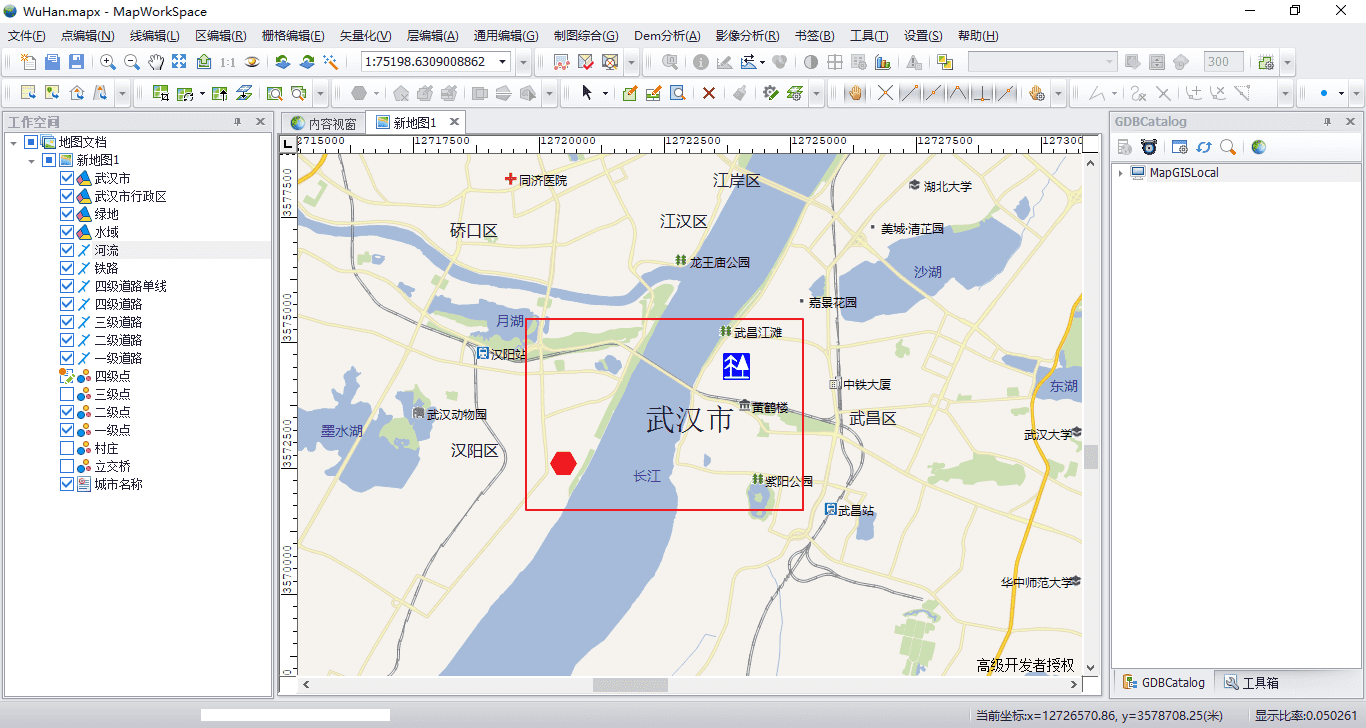Image resolution: width=1366 pixels, height=728 pixels.
Task: Pin the 工作空间 panel
Action: pyautogui.click(x=237, y=122)
